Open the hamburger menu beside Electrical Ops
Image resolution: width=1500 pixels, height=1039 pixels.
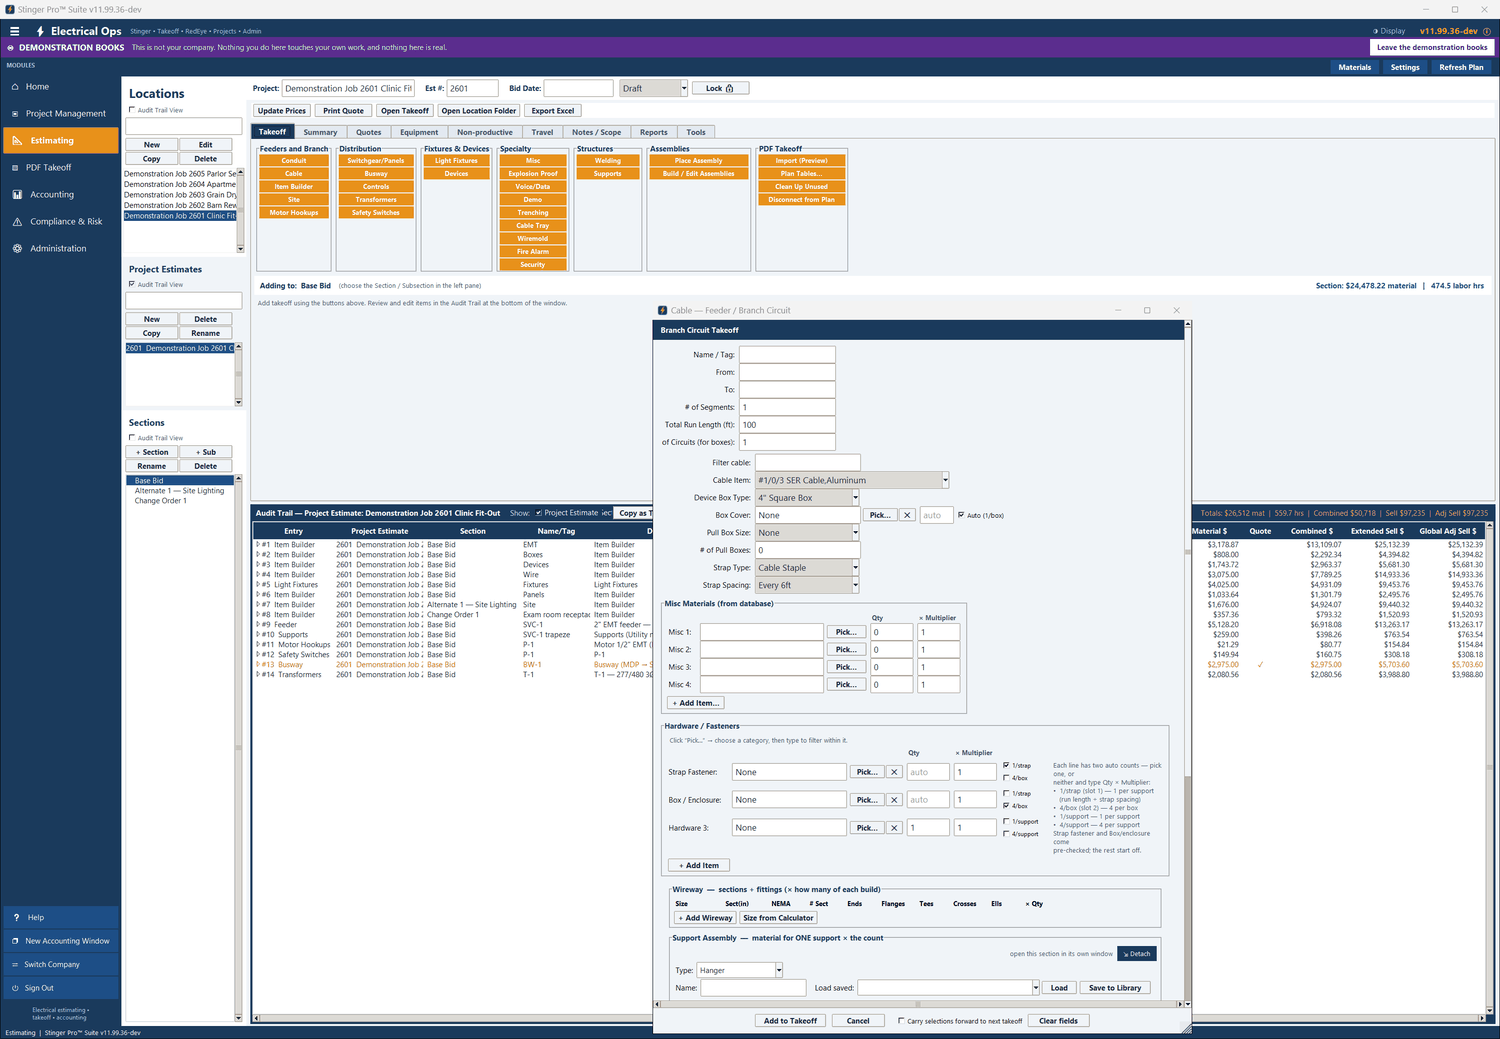pyautogui.click(x=14, y=31)
